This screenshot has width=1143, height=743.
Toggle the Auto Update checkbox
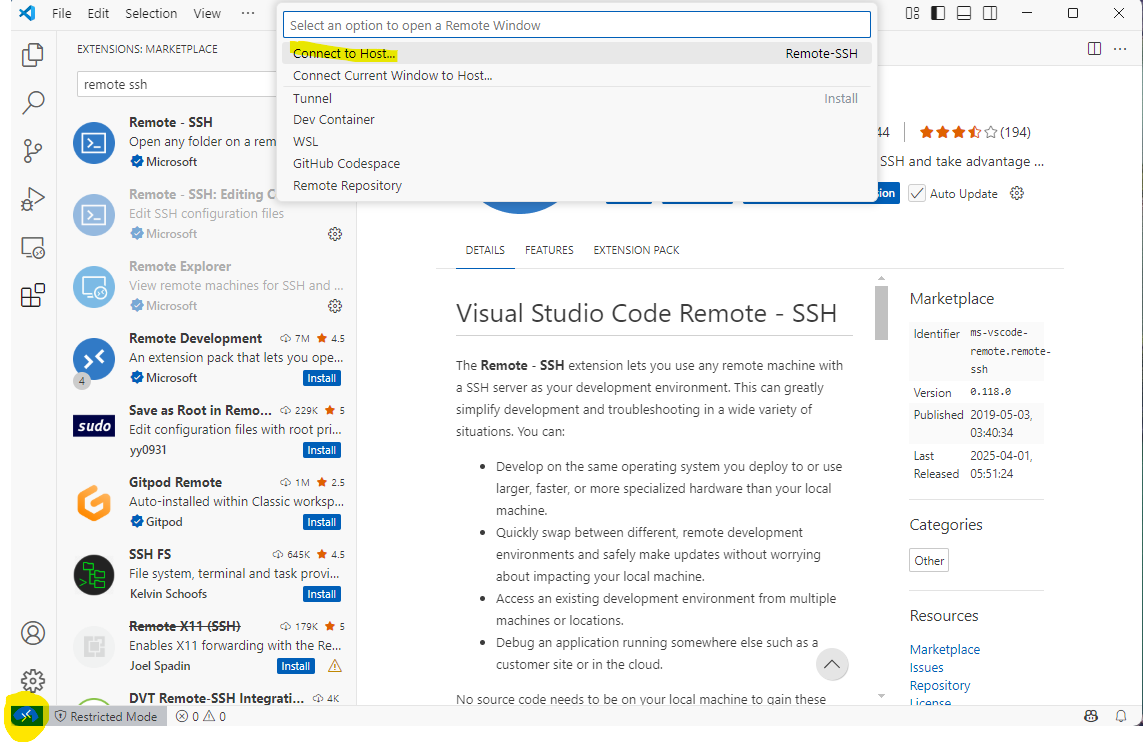916,193
